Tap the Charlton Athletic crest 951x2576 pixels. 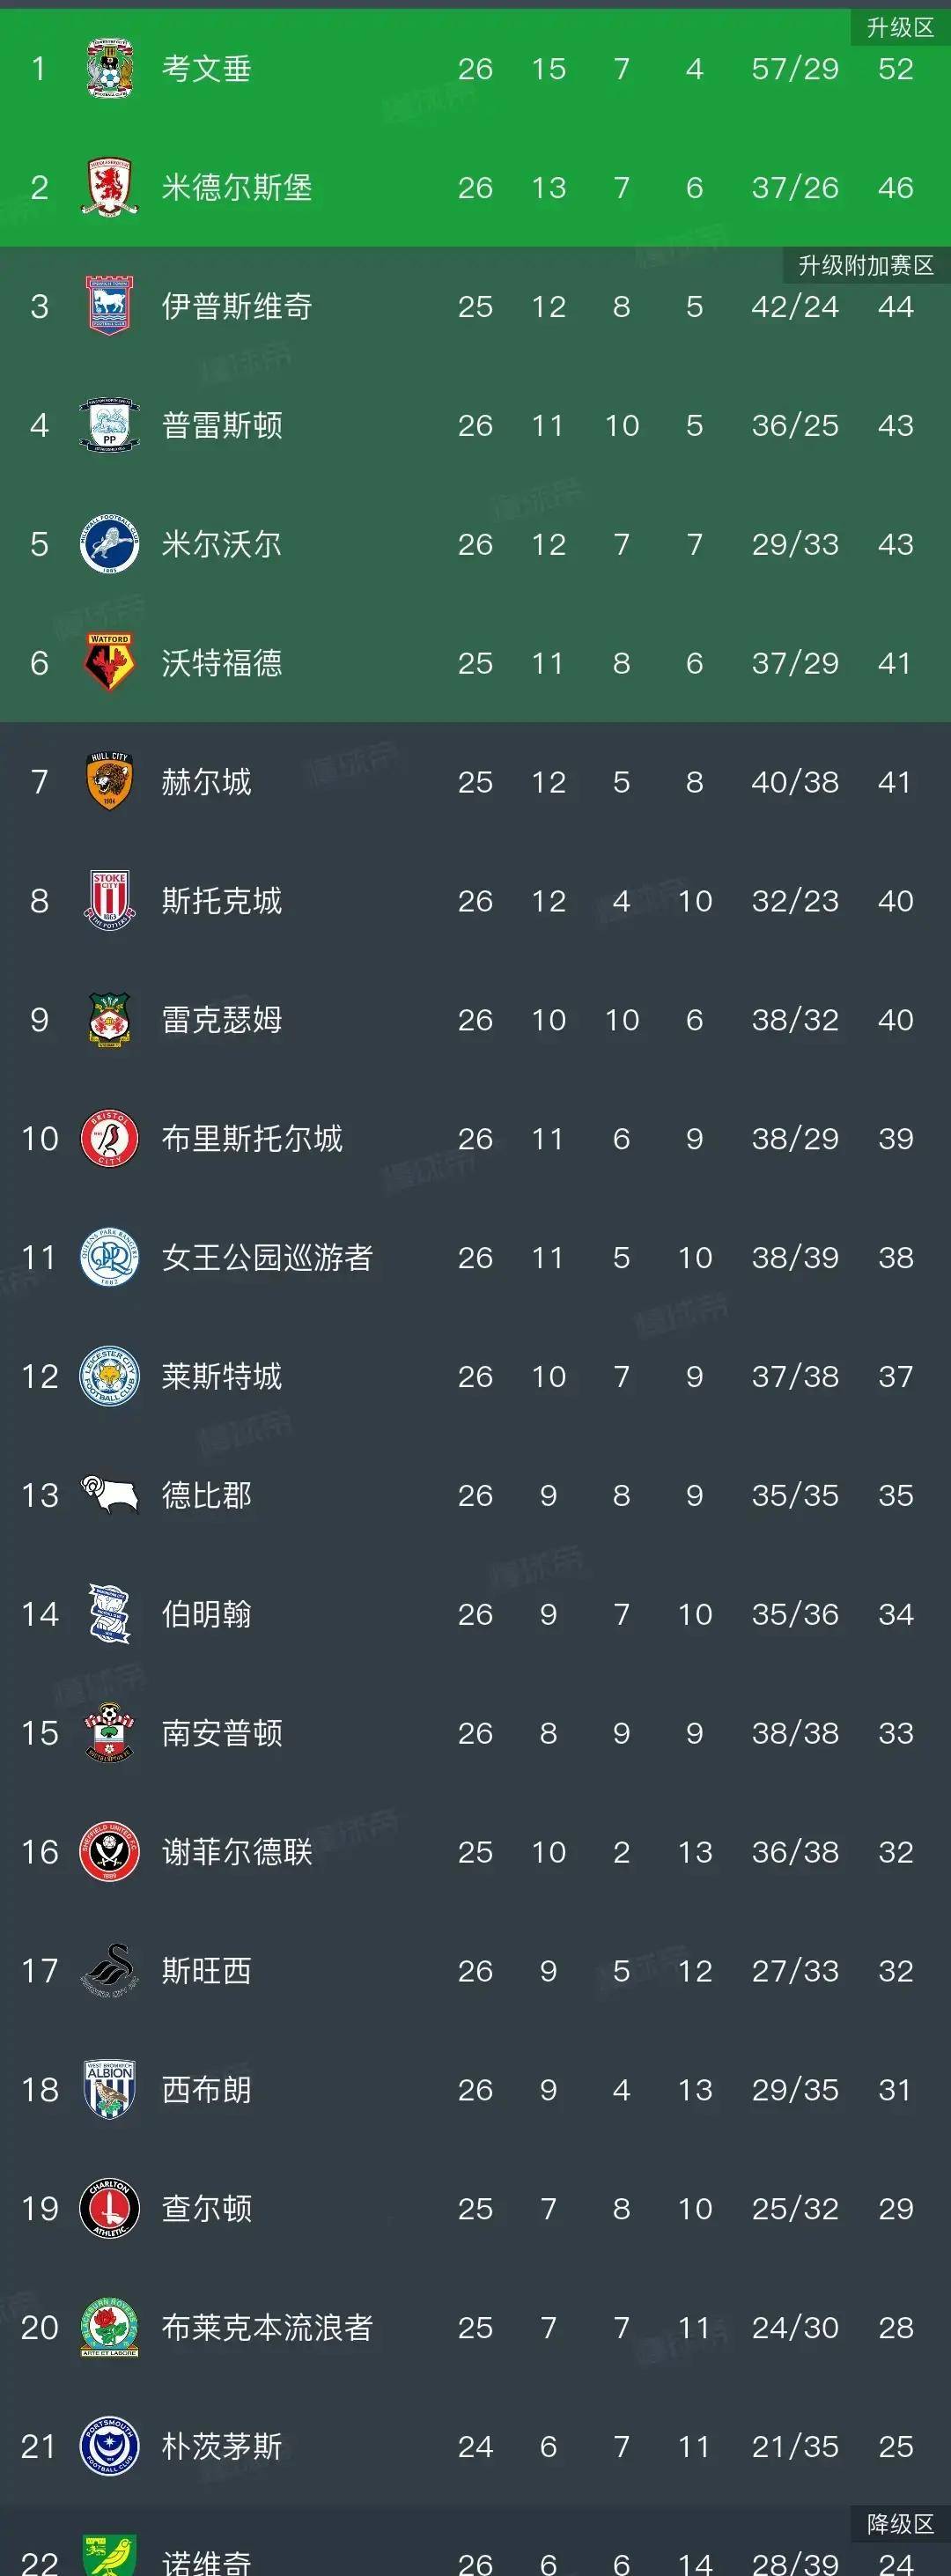(109, 2208)
